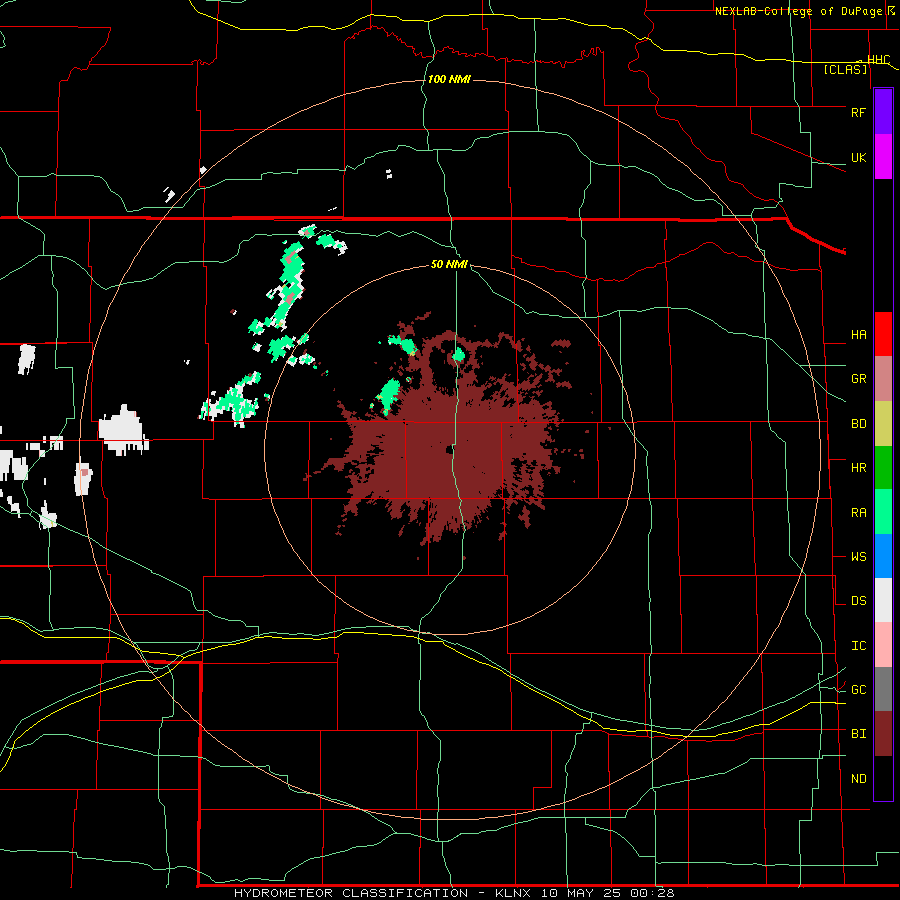This screenshot has width=900, height=900.
Task: Select the light pink IC swatch
Action: click(883, 645)
